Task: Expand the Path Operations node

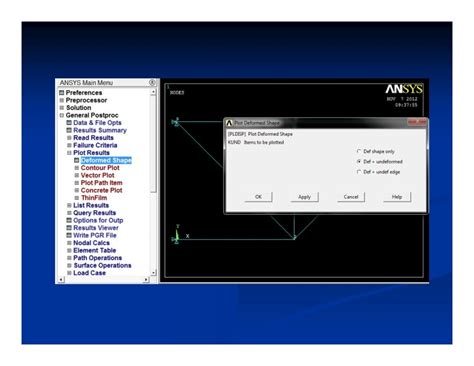Action: click(69, 258)
